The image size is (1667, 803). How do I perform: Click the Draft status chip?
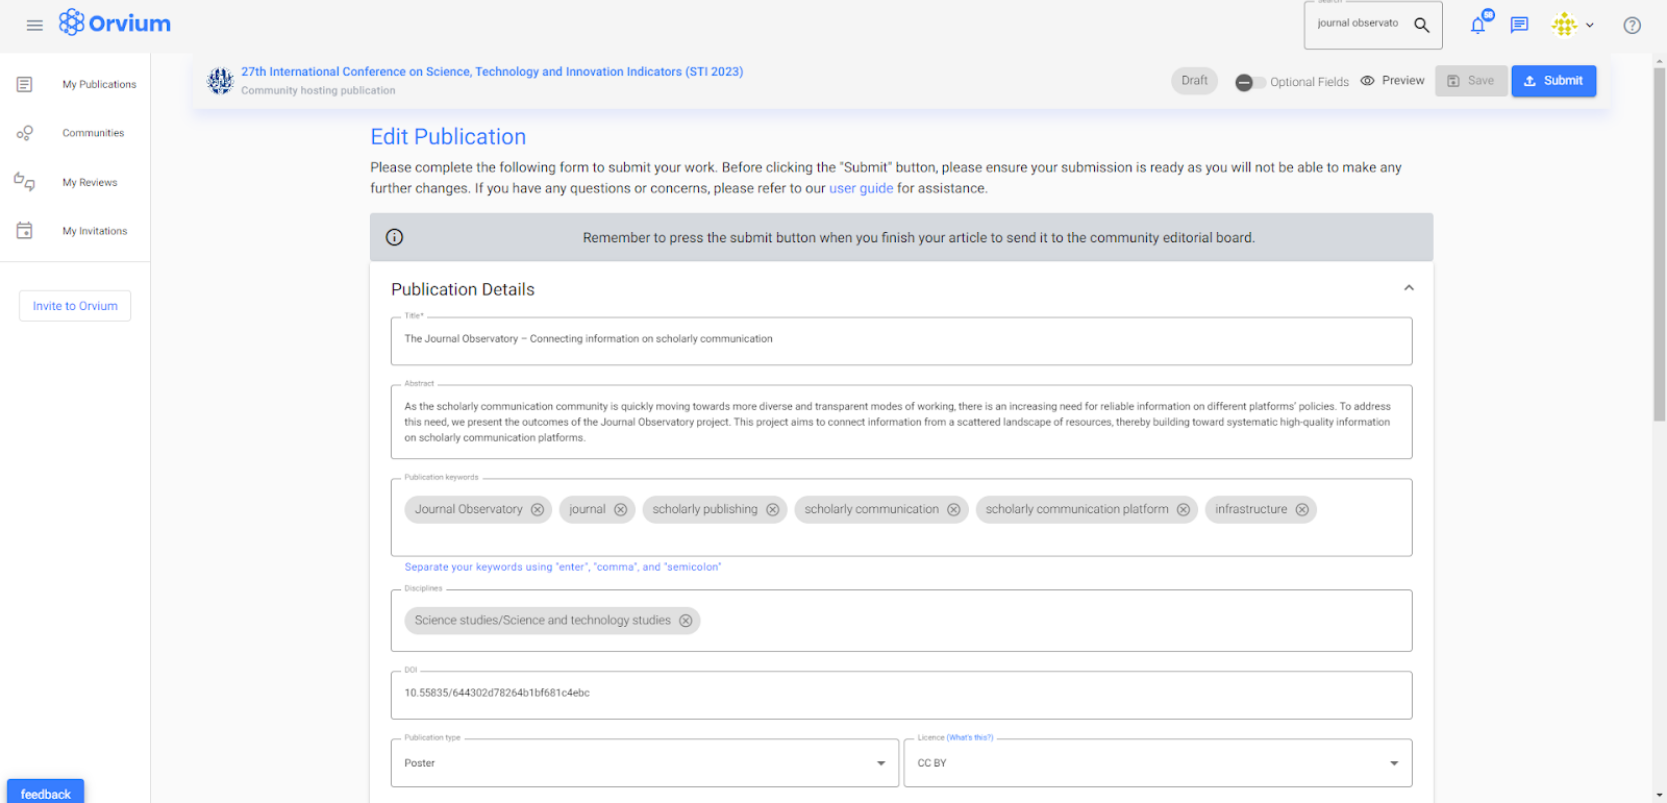[x=1194, y=81]
